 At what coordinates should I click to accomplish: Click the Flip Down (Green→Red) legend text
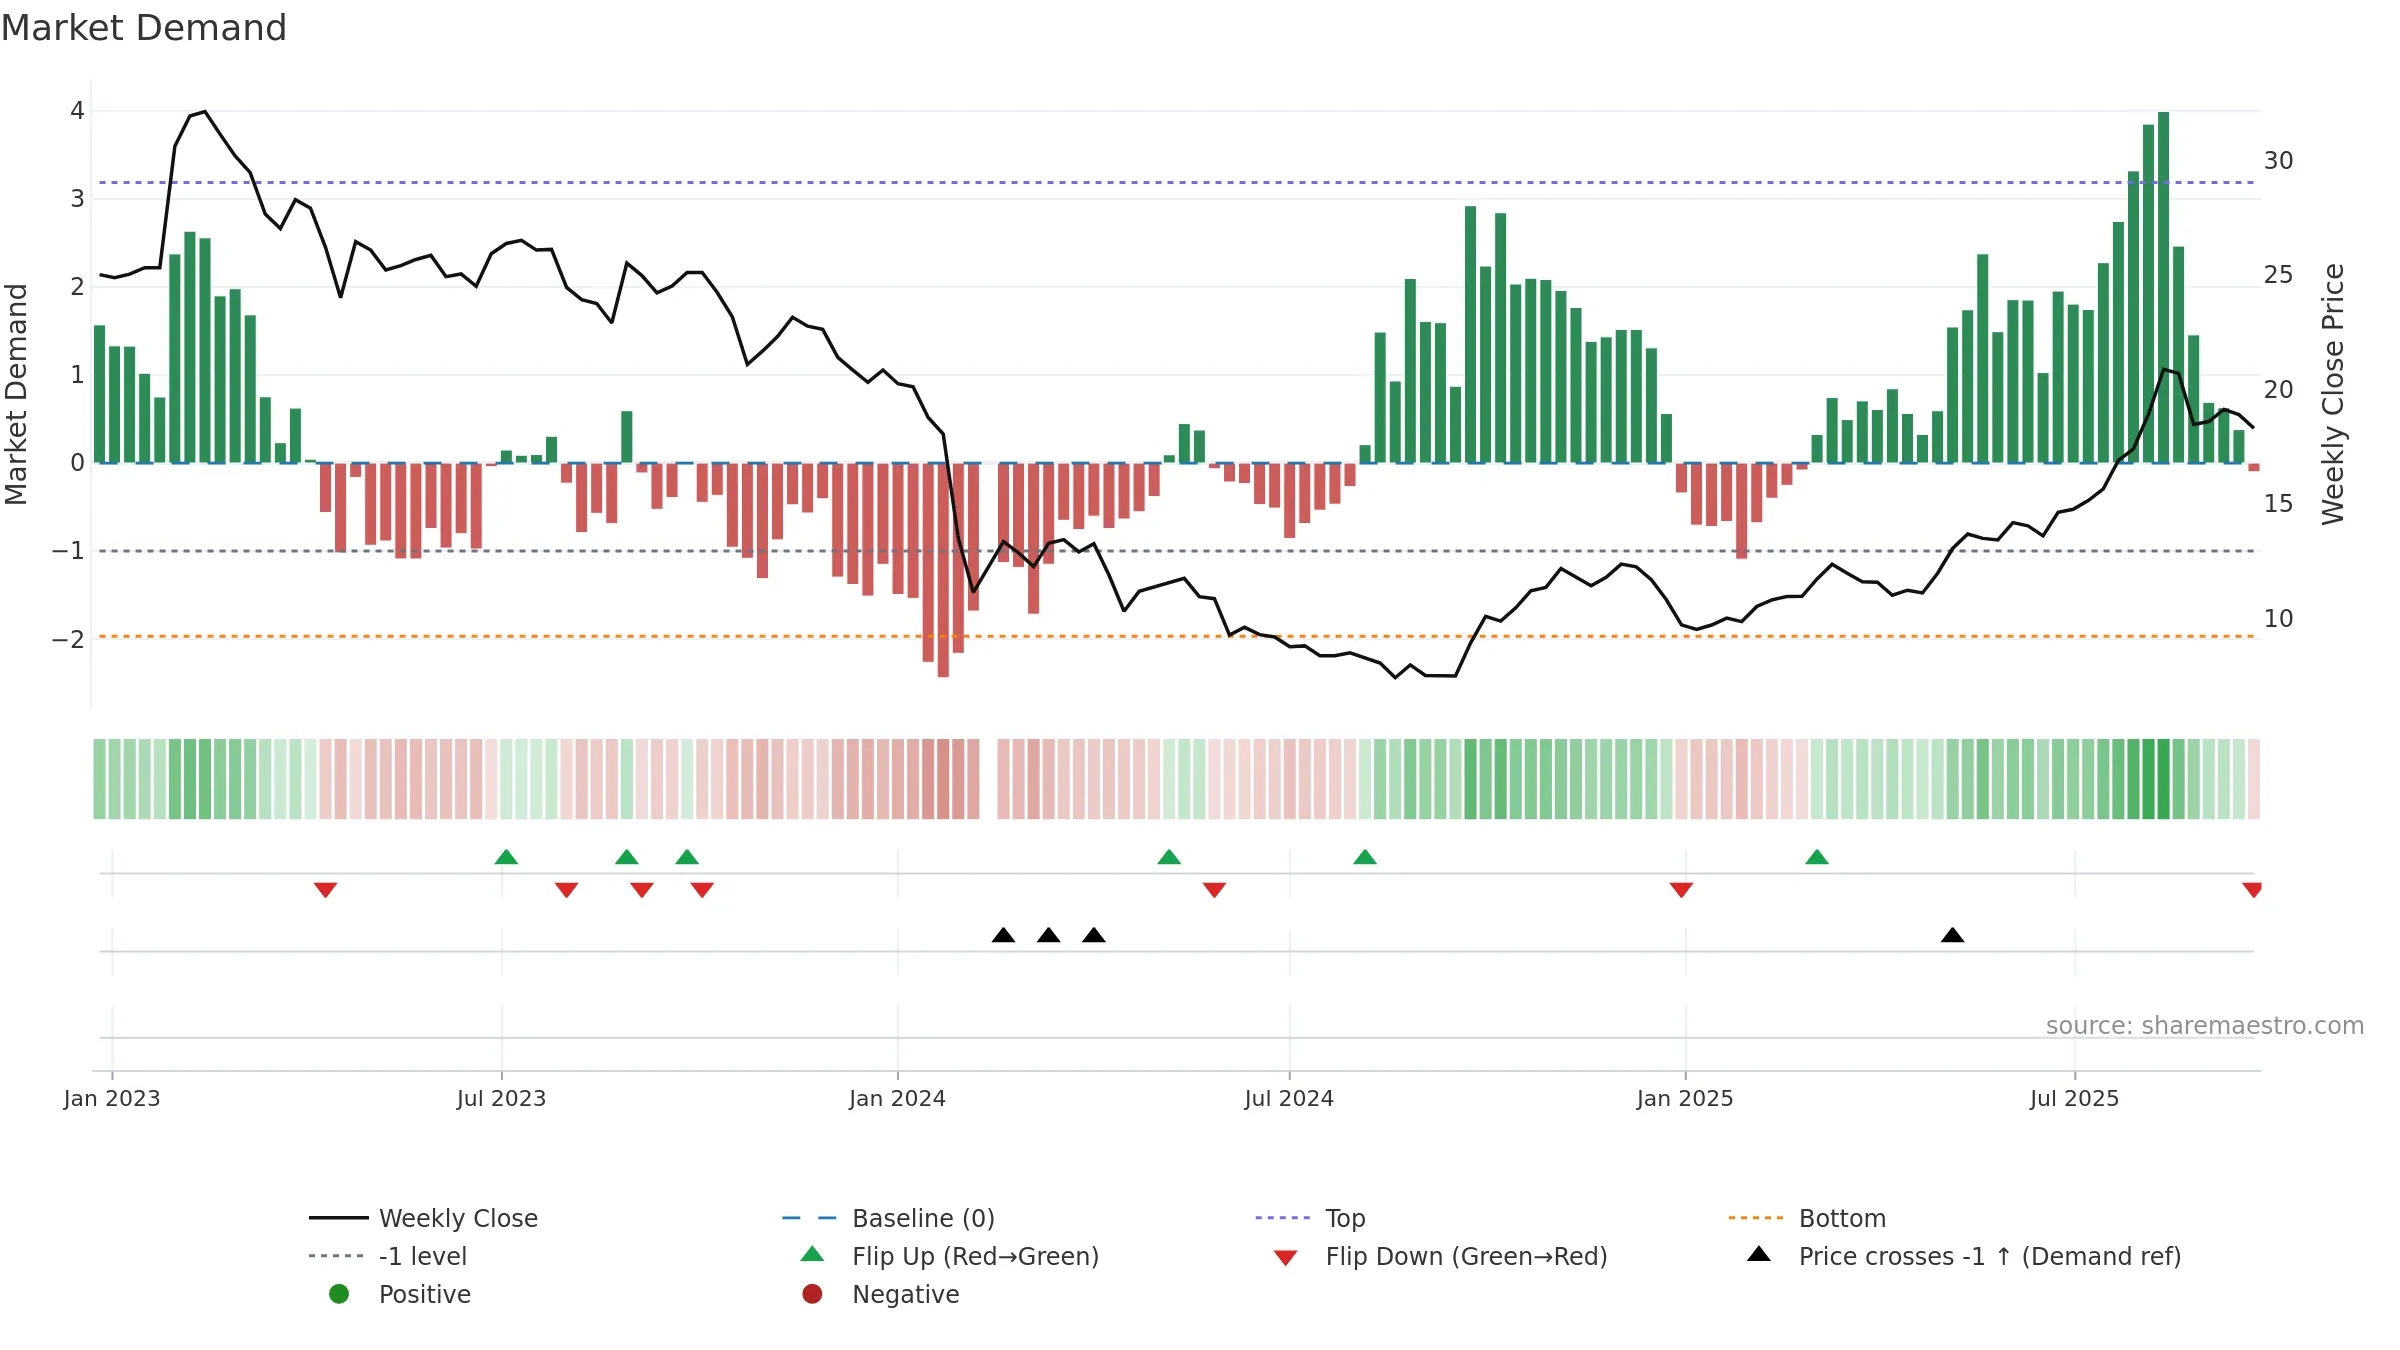1466,1257
